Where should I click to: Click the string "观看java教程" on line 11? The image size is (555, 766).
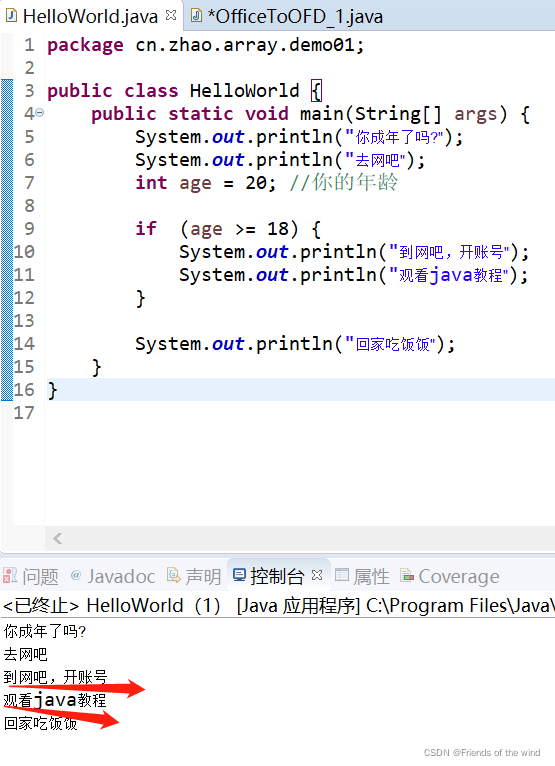[x=449, y=275]
